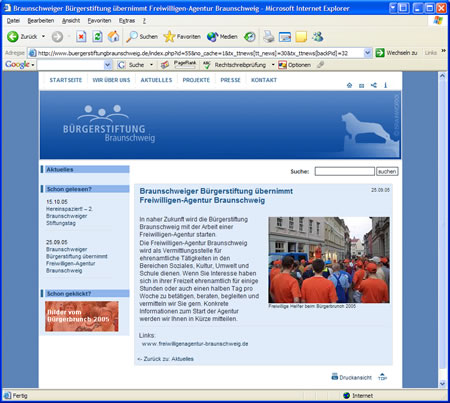The height and width of the screenshot is (403, 450).
Task: Open PRESSE navigation item
Action: [230, 80]
